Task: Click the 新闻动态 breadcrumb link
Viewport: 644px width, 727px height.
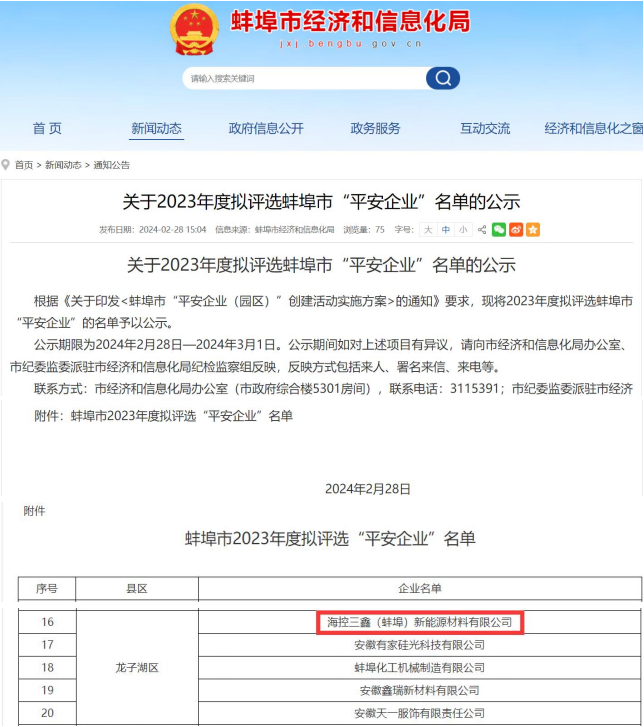Action: pyautogui.click(x=64, y=165)
